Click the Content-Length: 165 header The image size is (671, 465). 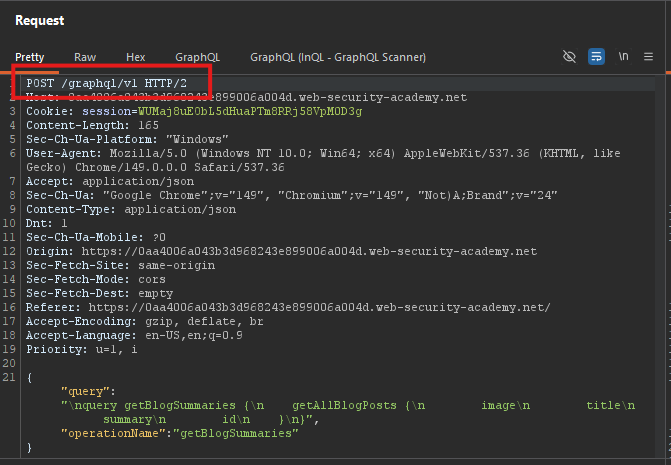click(x=92, y=125)
